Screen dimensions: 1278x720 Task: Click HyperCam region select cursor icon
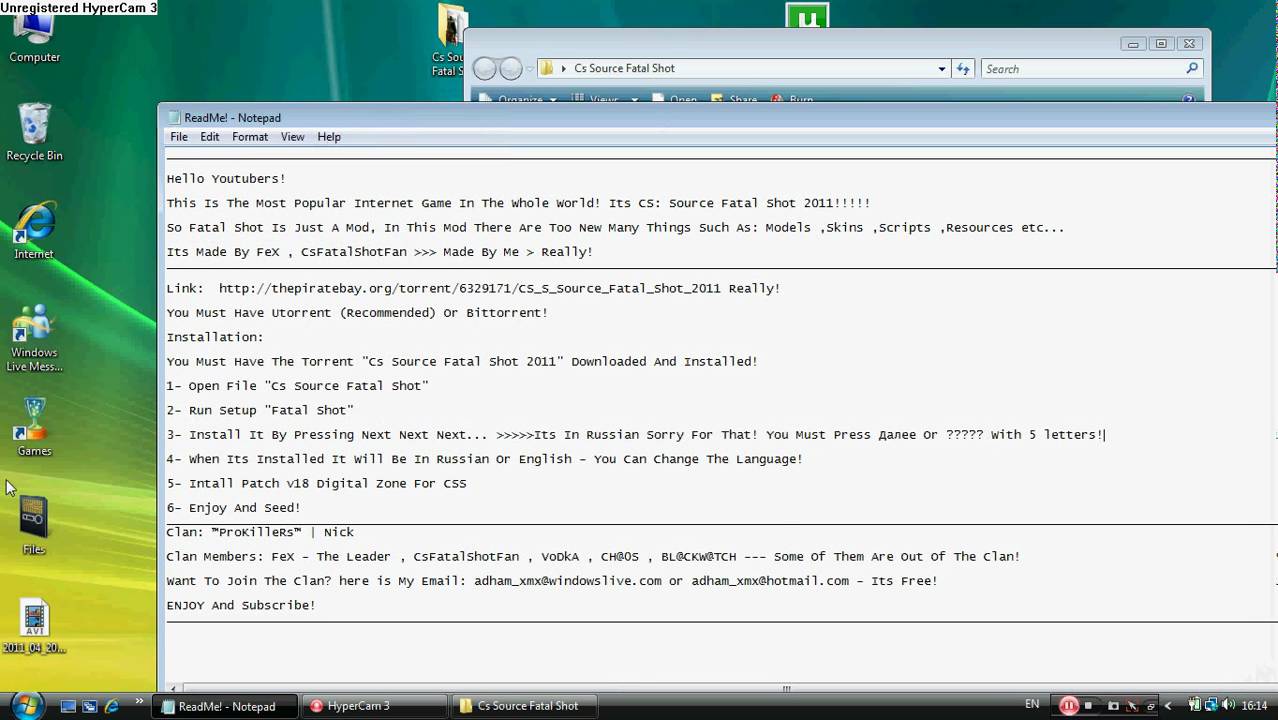click(x=1131, y=706)
